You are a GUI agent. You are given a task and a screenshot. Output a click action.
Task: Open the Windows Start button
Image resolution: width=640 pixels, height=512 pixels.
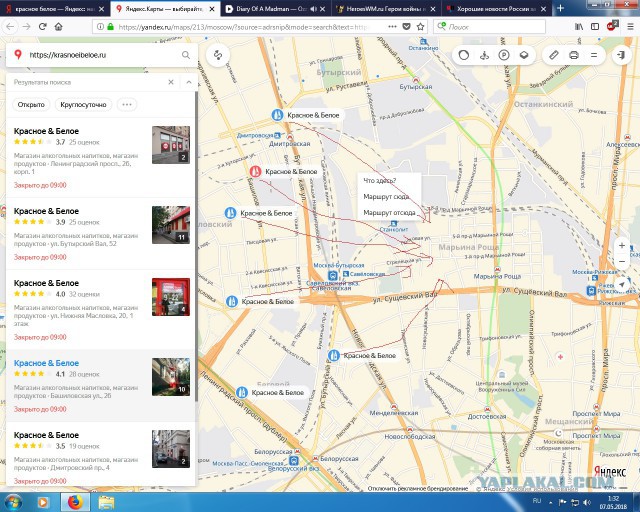click(x=13, y=502)
